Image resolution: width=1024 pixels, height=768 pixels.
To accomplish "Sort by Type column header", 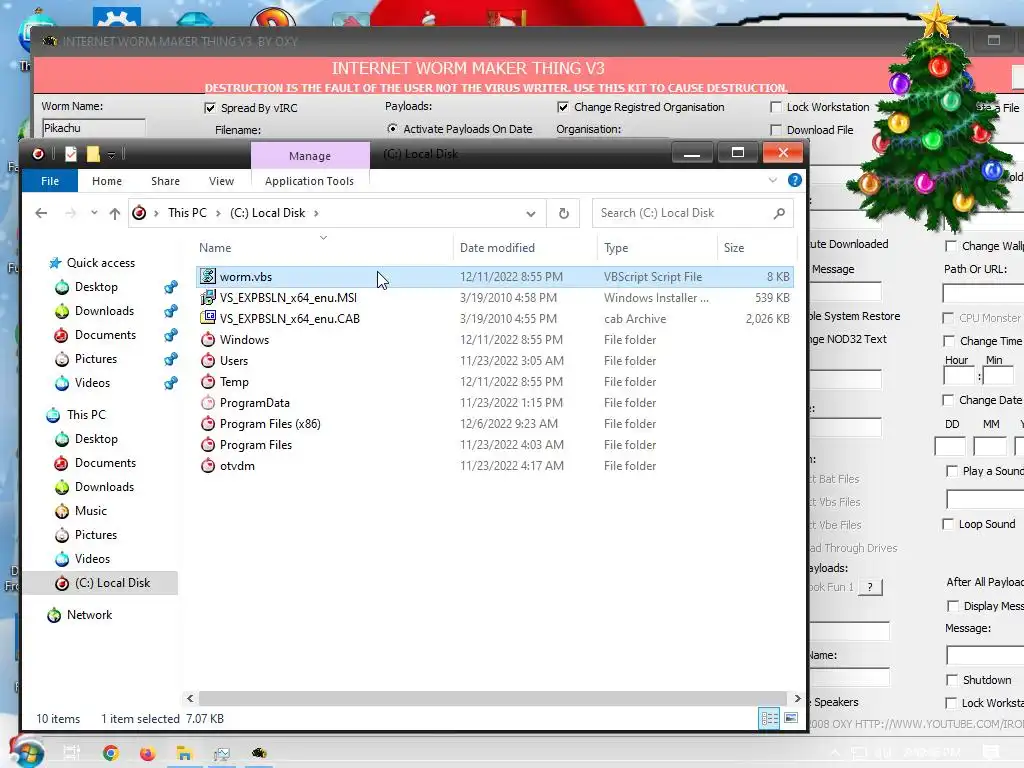I will tap(657, 248).
